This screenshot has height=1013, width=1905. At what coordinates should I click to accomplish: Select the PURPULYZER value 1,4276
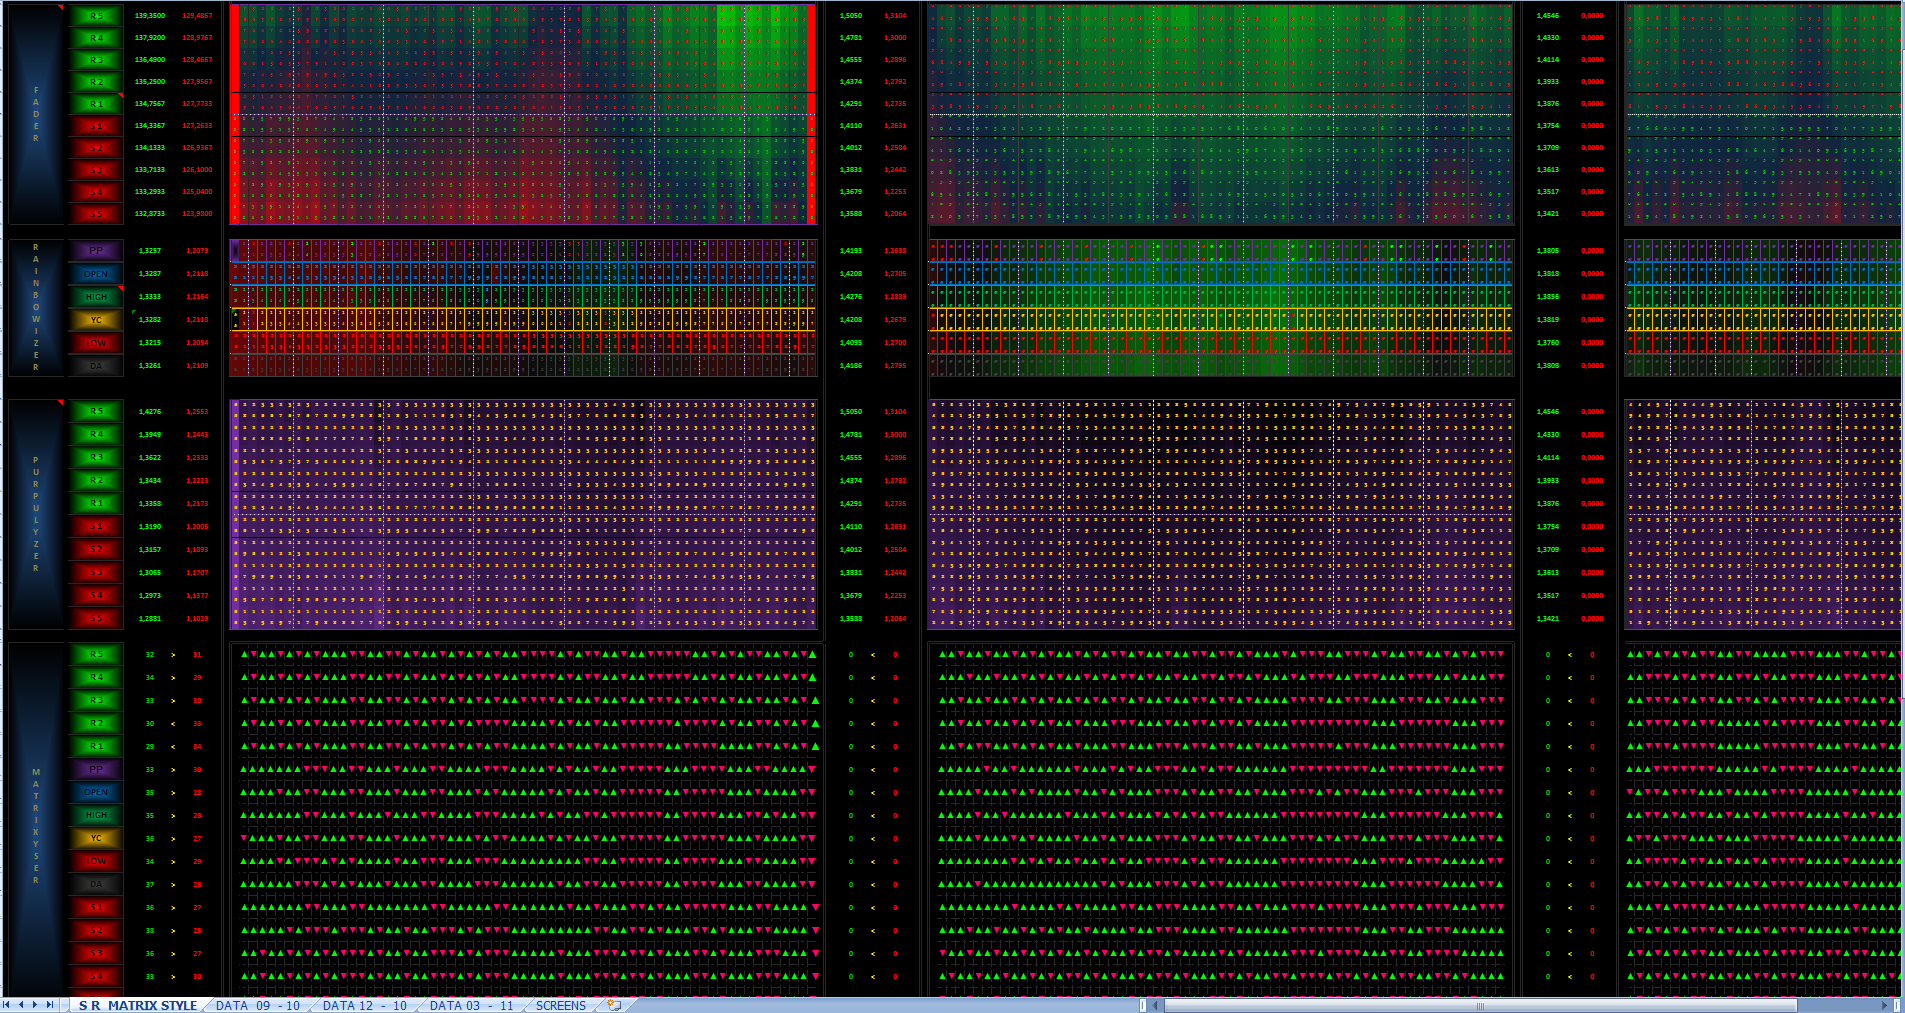pos(150,412)
